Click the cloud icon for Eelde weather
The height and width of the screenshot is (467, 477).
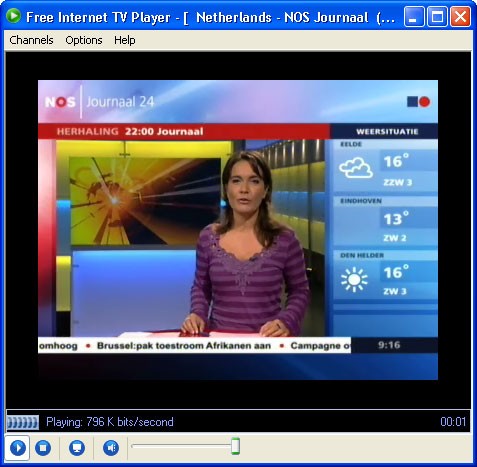(356, 168)
